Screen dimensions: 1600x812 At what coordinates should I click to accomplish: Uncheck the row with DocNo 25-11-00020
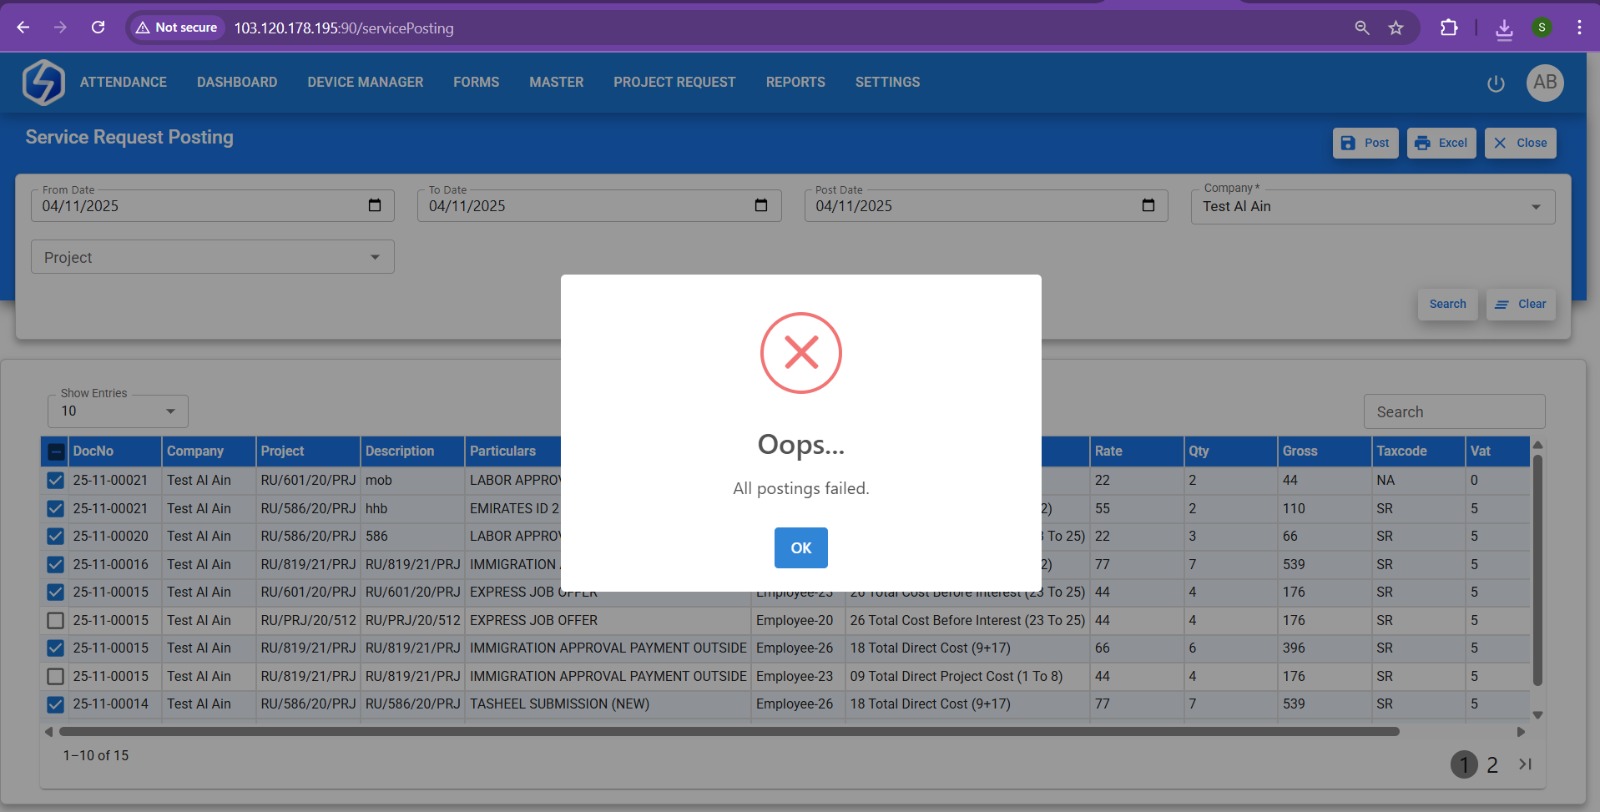click(x=56, y=537)
